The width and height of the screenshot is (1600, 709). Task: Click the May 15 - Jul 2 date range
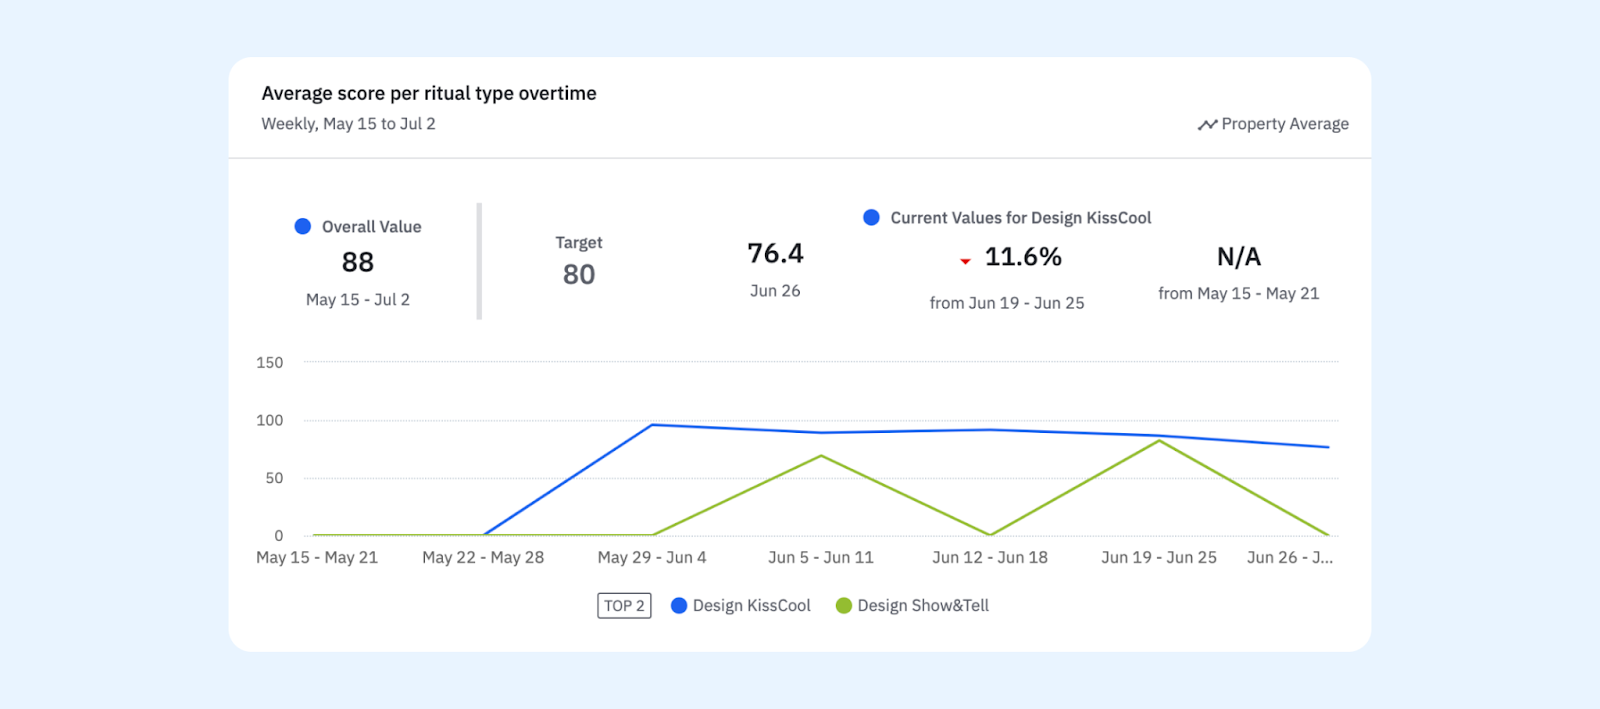click(358, 299)
